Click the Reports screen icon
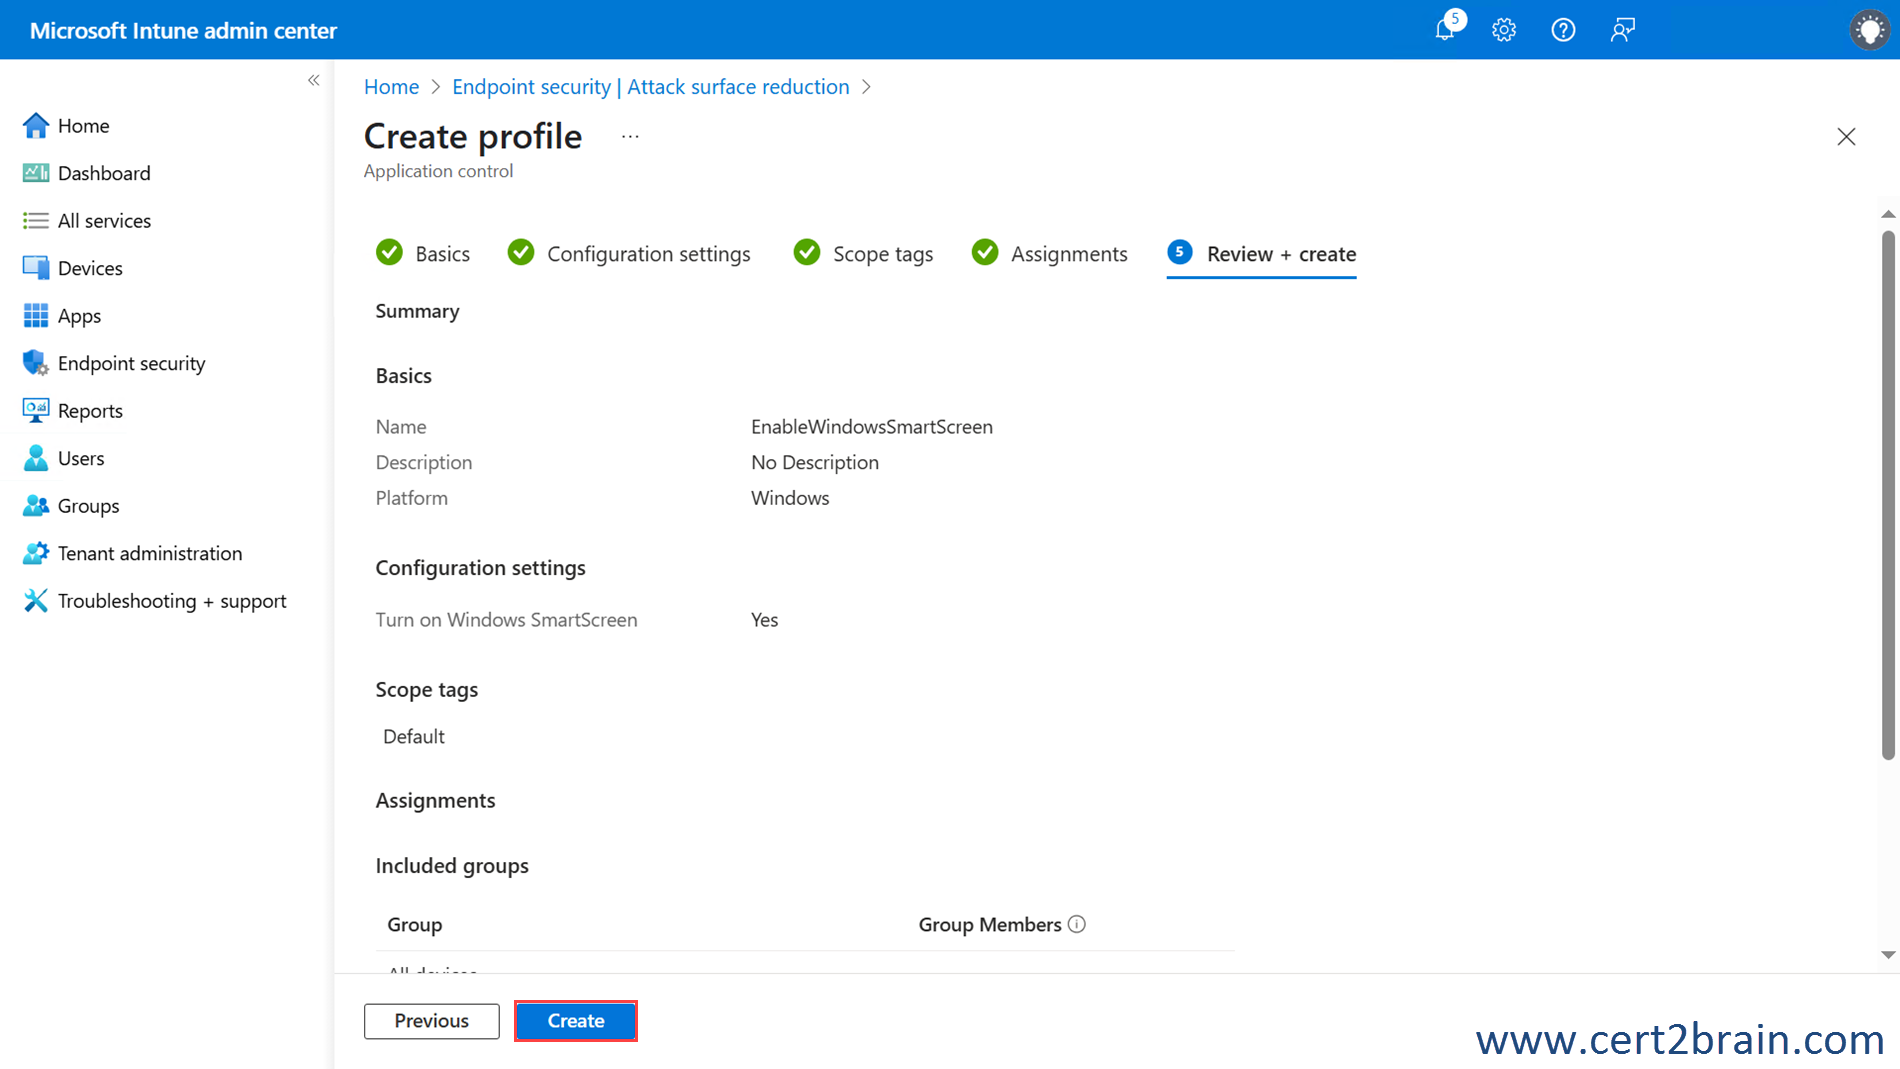1900x1069 pixels. pos(36,410)
